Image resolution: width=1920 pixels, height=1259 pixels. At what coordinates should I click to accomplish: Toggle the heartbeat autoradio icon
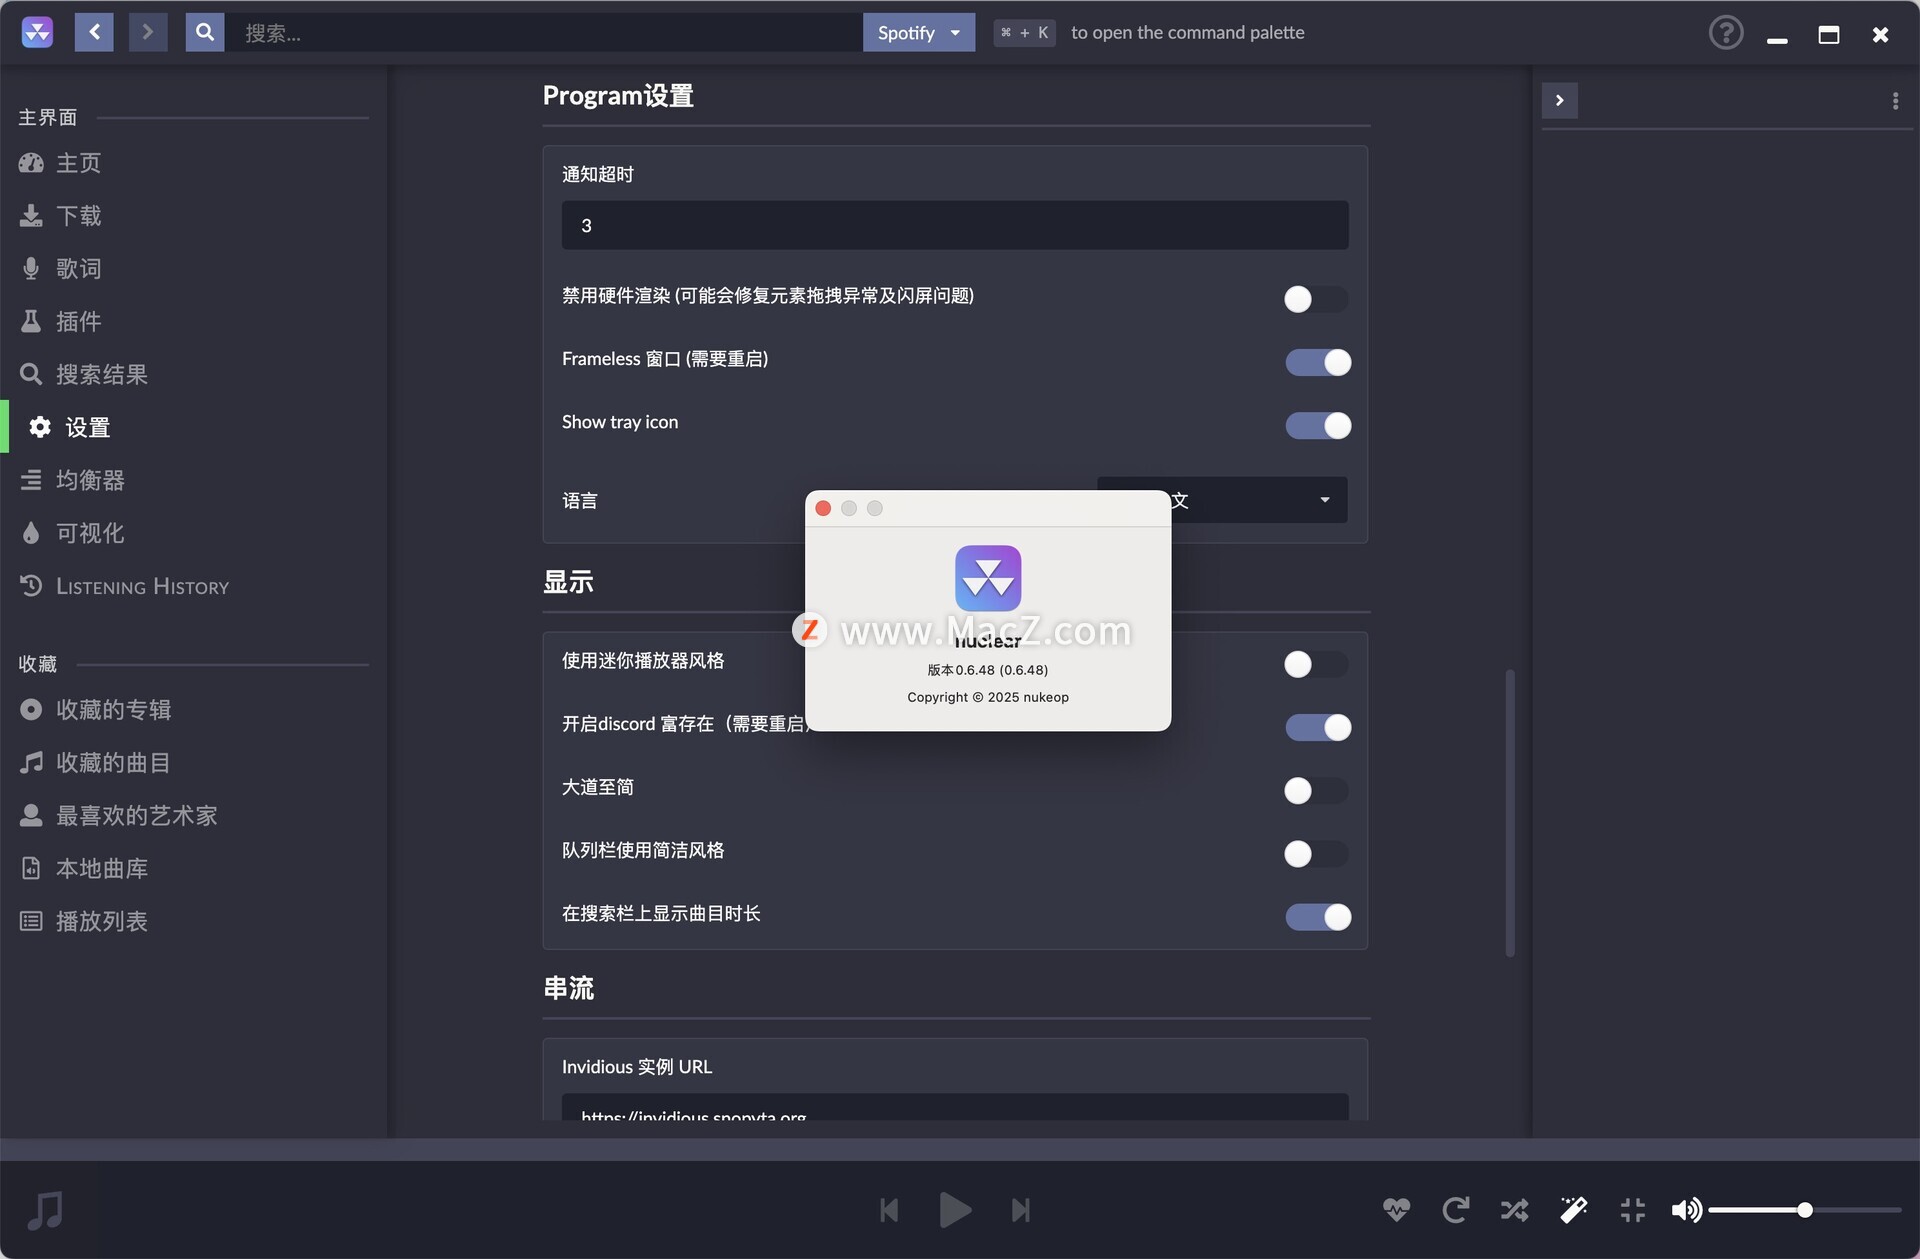click(1396, 1211)
